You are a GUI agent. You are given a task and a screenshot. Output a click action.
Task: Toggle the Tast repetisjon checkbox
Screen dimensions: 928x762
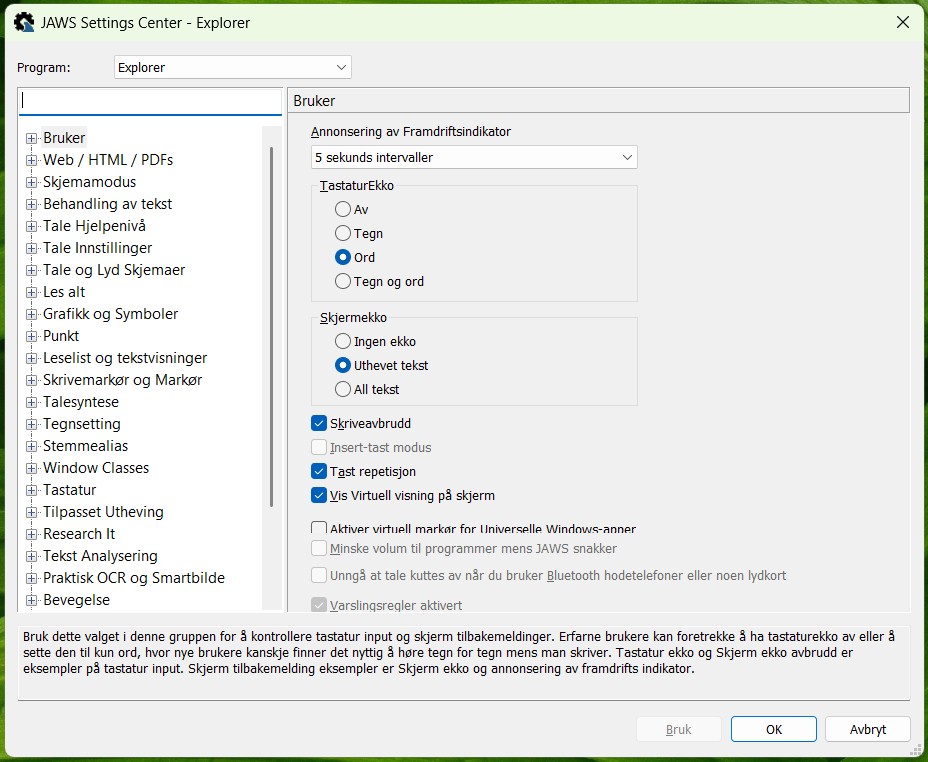(x=319, y=472)
